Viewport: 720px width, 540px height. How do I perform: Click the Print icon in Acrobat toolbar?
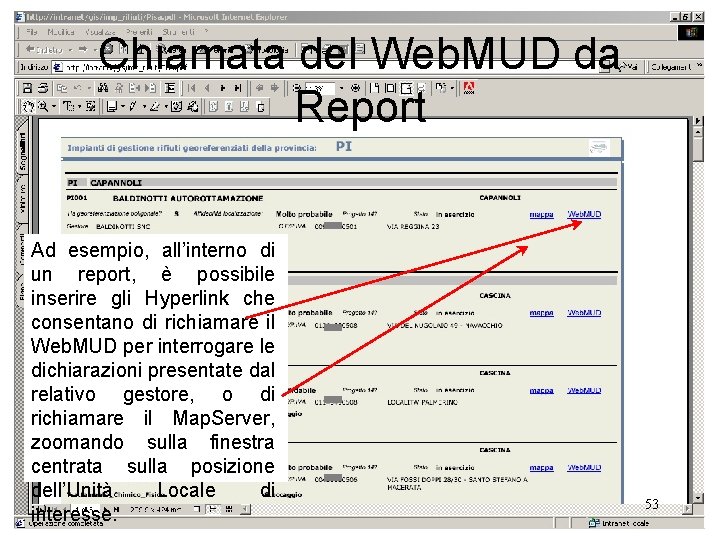43,88
